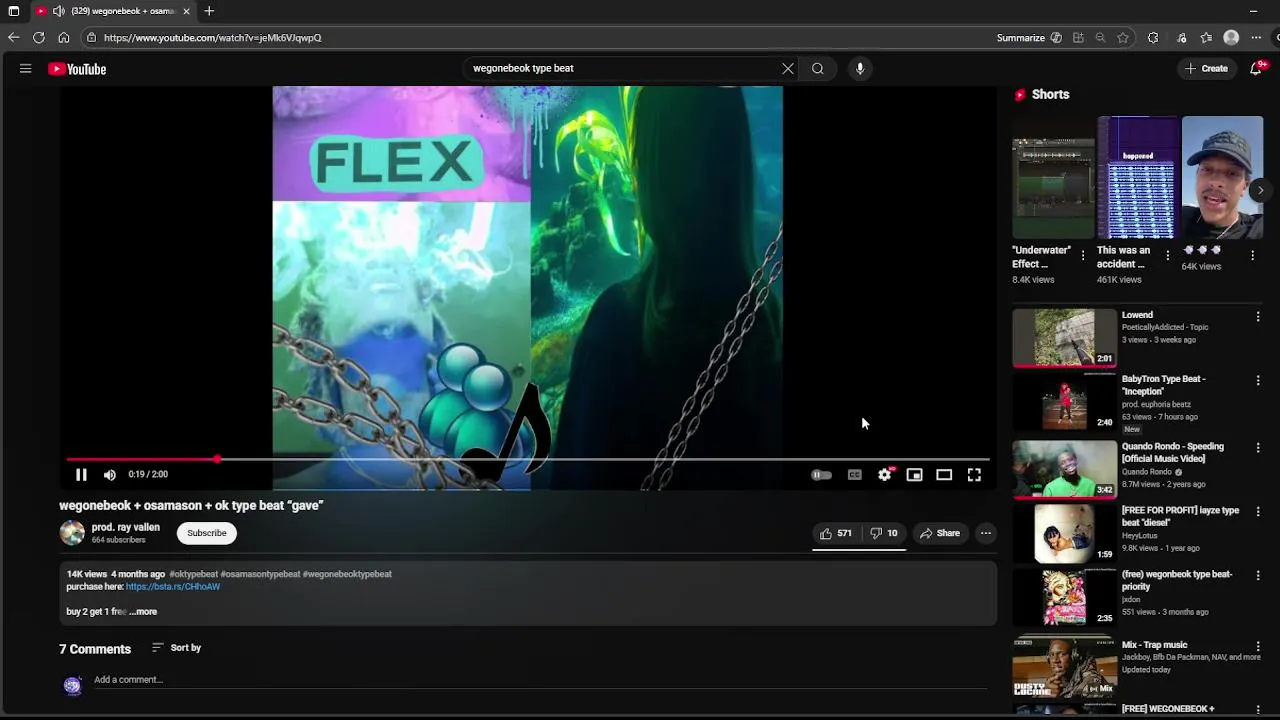
Task: Open options for "This was an accident" short
Action: coord(1168,256)
